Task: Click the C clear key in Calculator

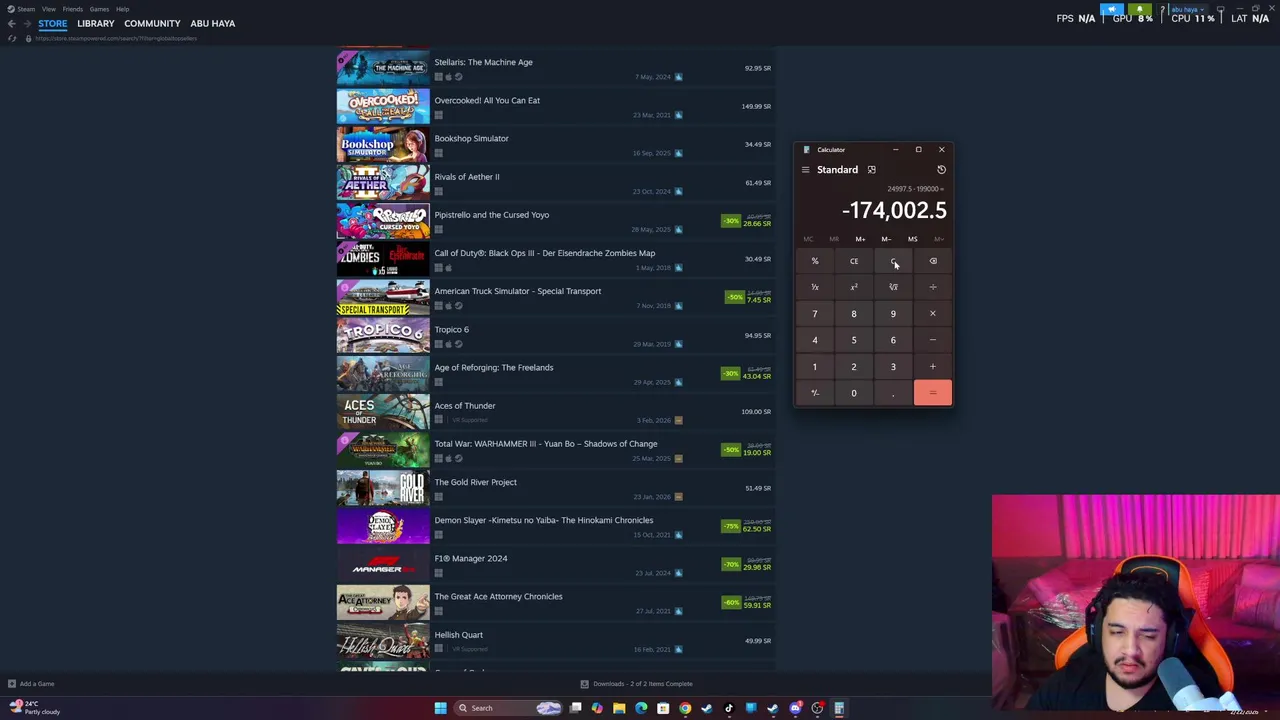Action: pyautogui.click(x=893, y=261)
